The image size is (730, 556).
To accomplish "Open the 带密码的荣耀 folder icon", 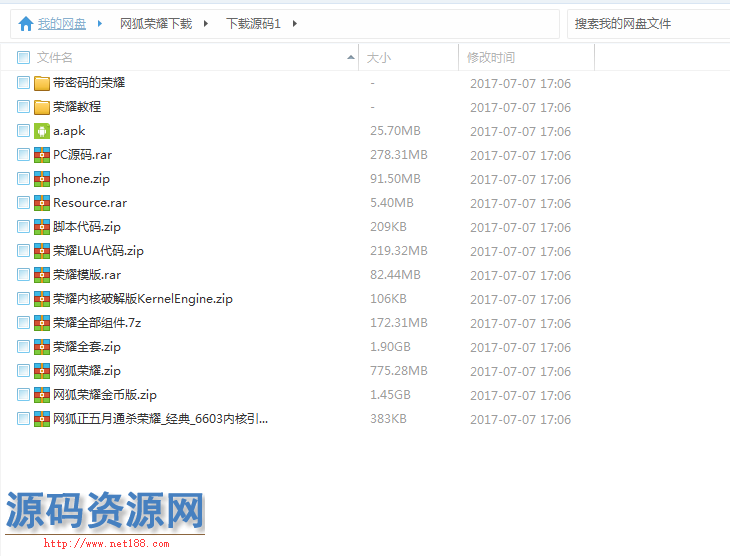I will click(42, 83).
